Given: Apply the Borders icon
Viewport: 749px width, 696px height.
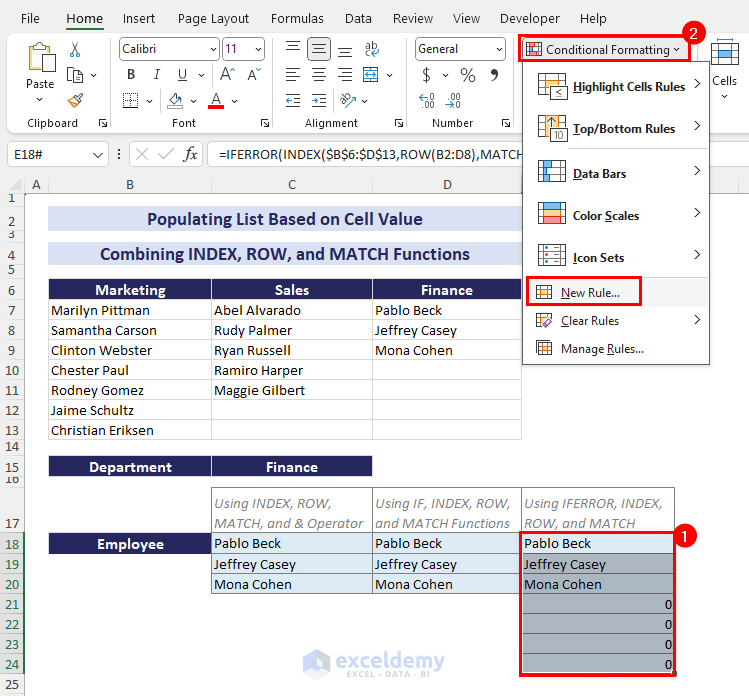Looking at the screenshot, I should point(130,100).
